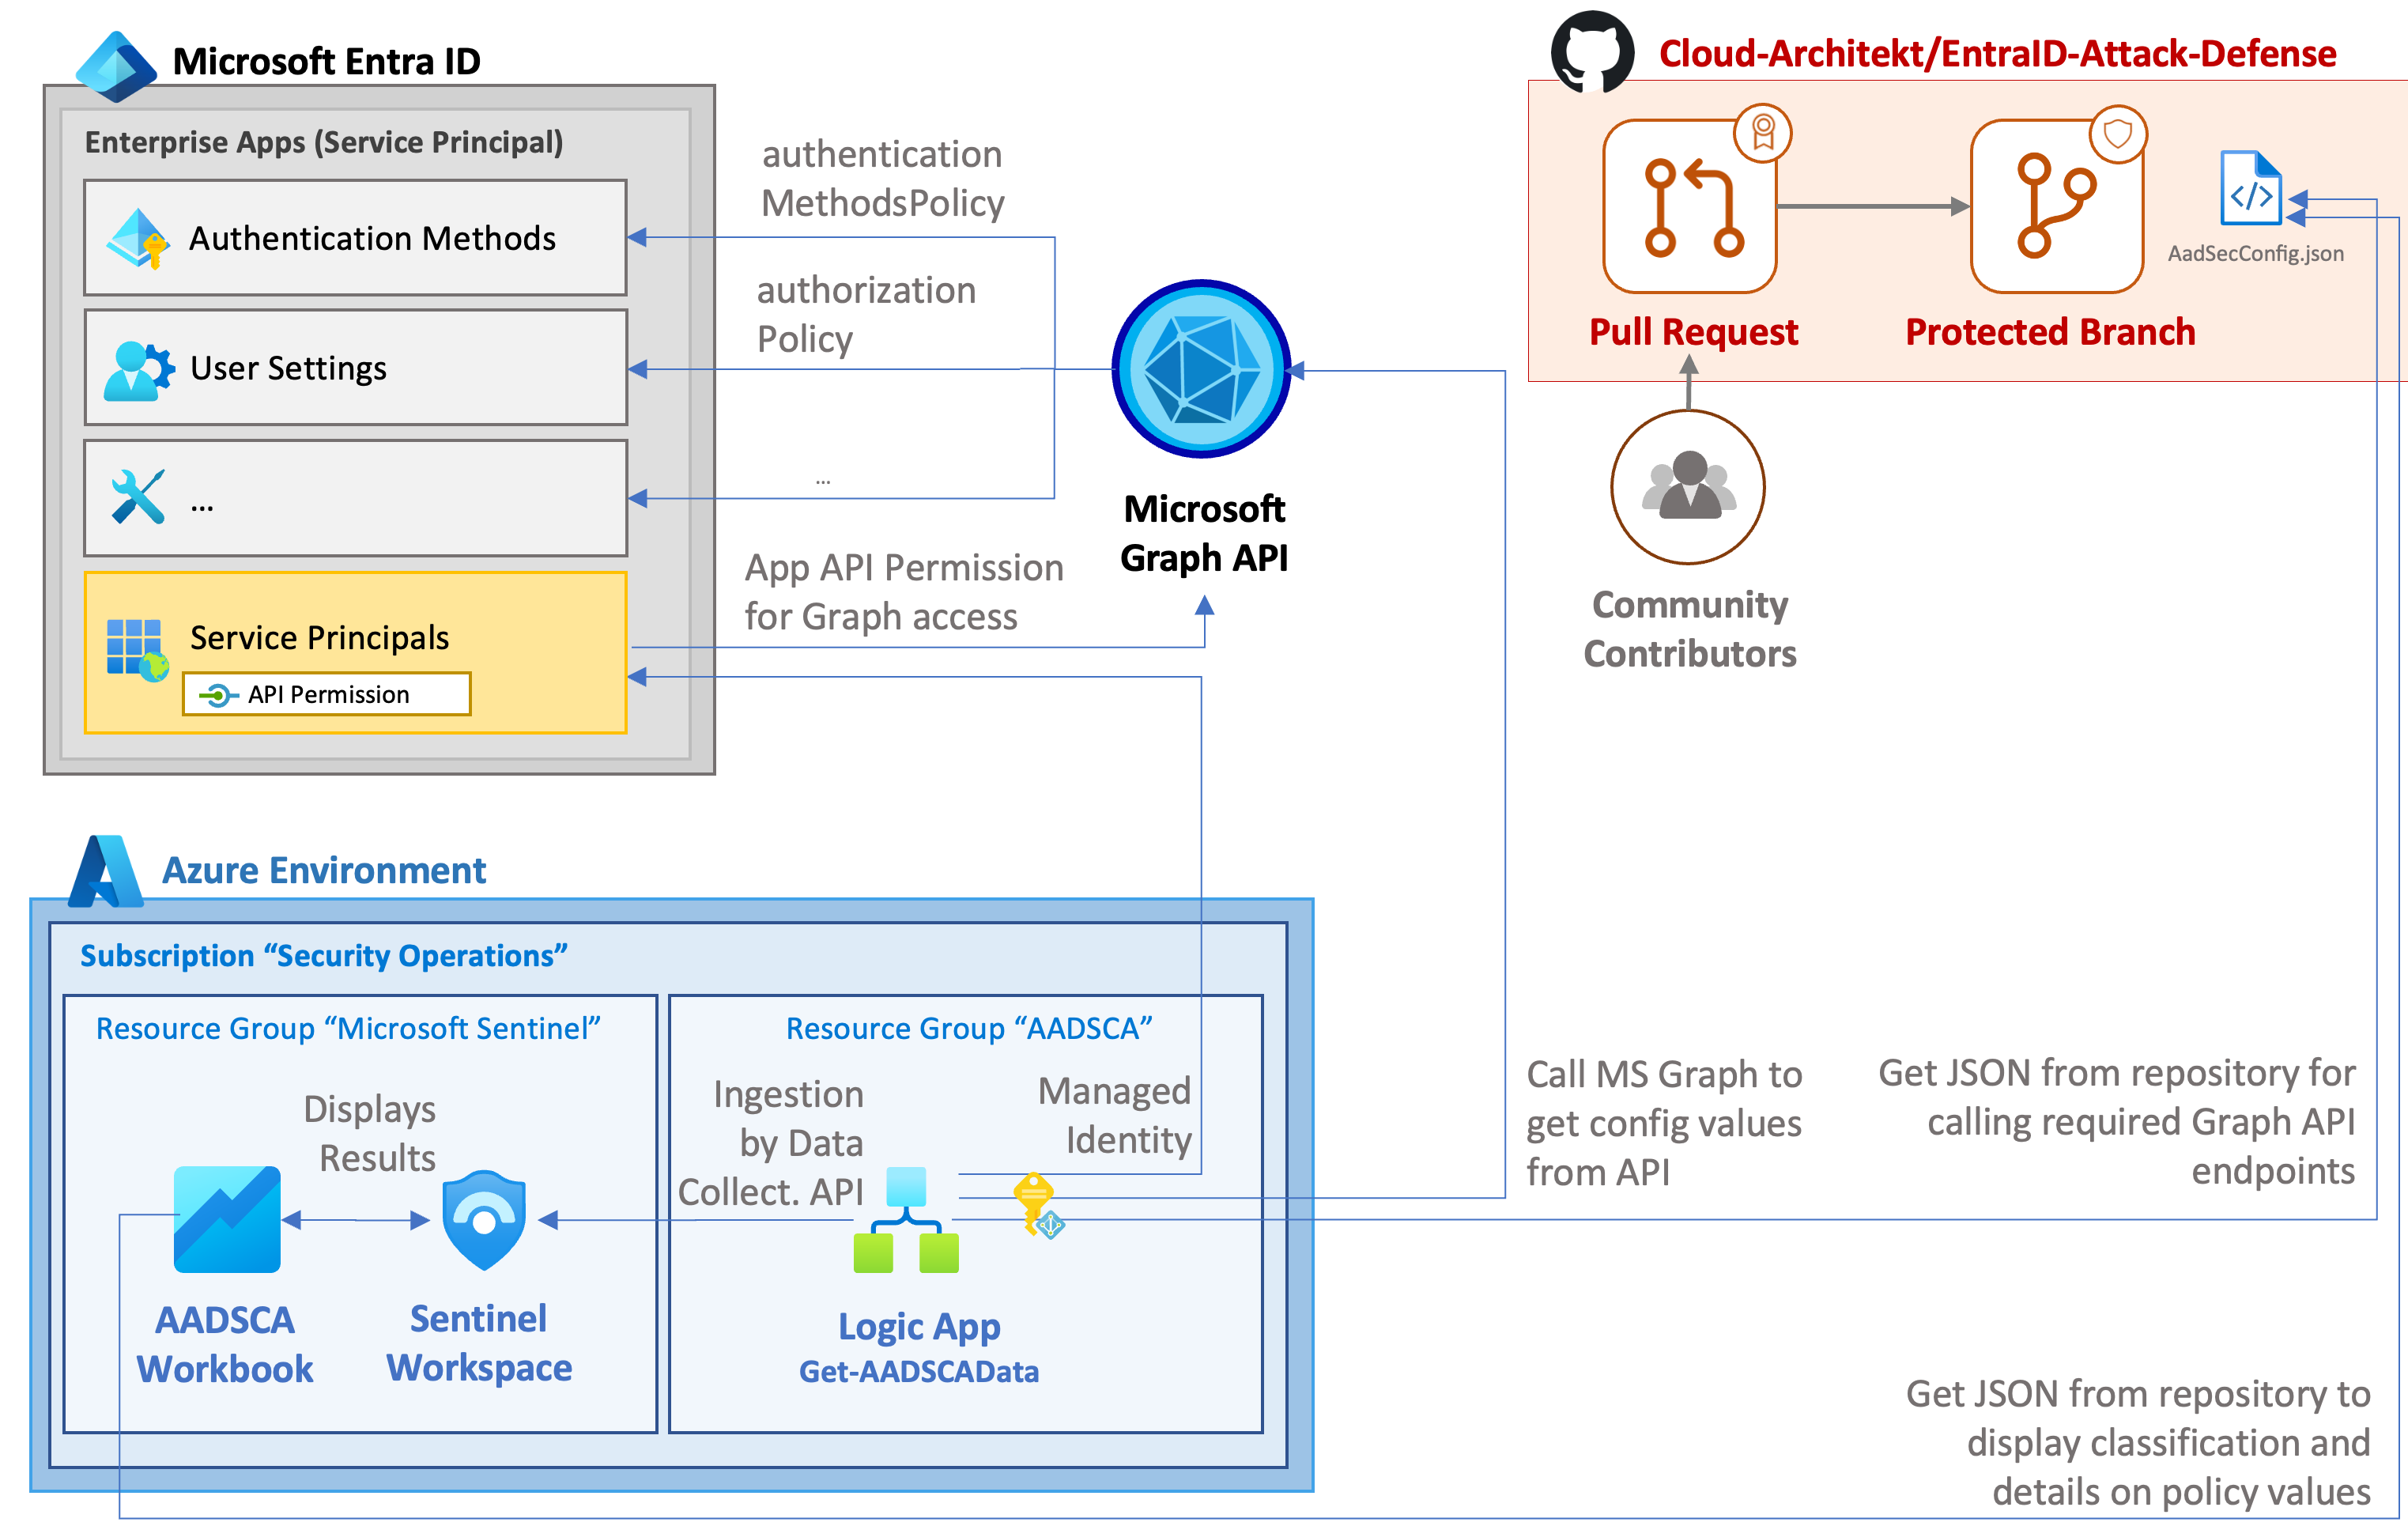The image size is (2408, 1526).
Task: Click the Sentinel Workspace label
Action: [479, 1344]
